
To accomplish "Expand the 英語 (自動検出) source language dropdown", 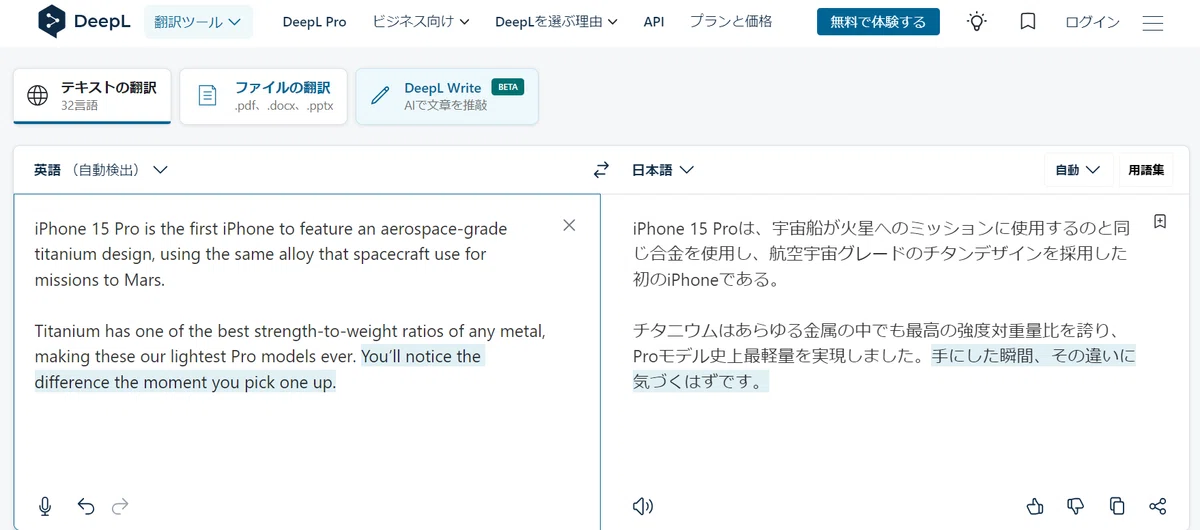I will click(100, 170).
